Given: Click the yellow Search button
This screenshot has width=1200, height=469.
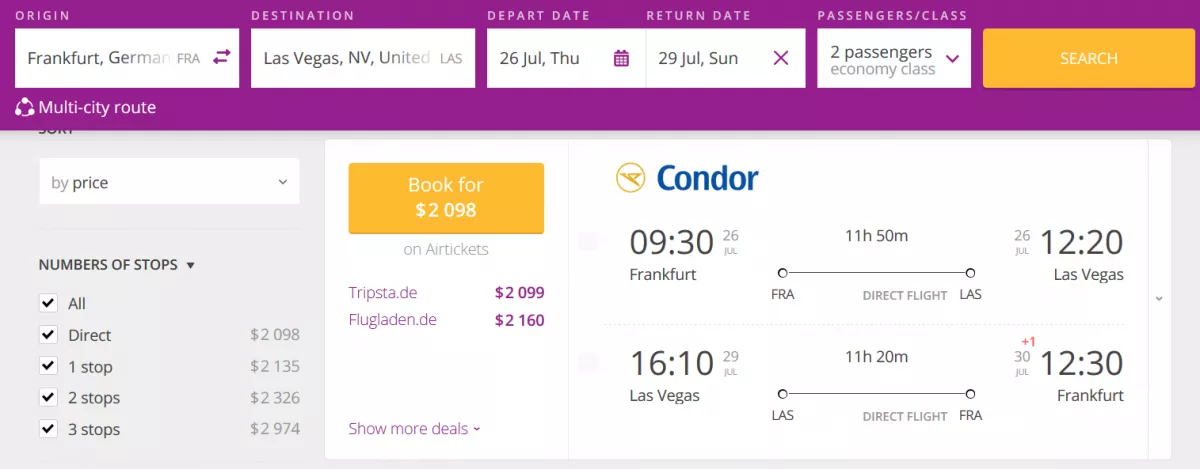Looking at the screenshot, I should tap(1089, 58).
